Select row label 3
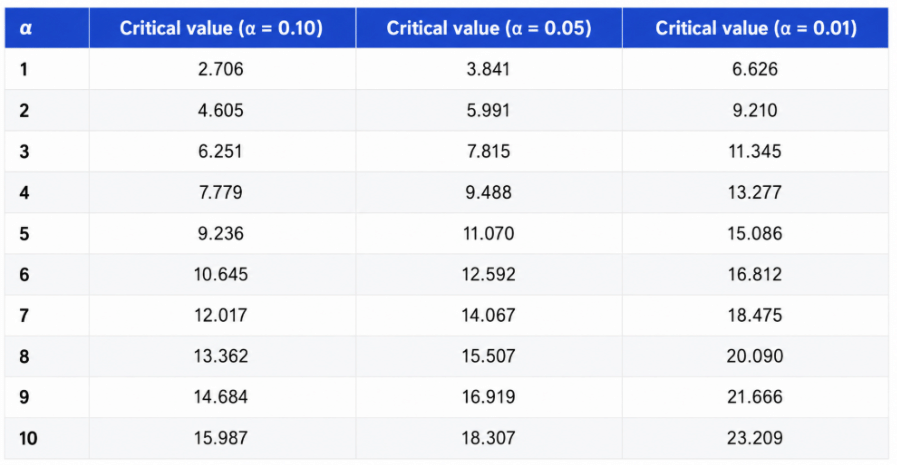Image resolution: width=897 pixels, height=465 pixels. click(x=24, y=152)
